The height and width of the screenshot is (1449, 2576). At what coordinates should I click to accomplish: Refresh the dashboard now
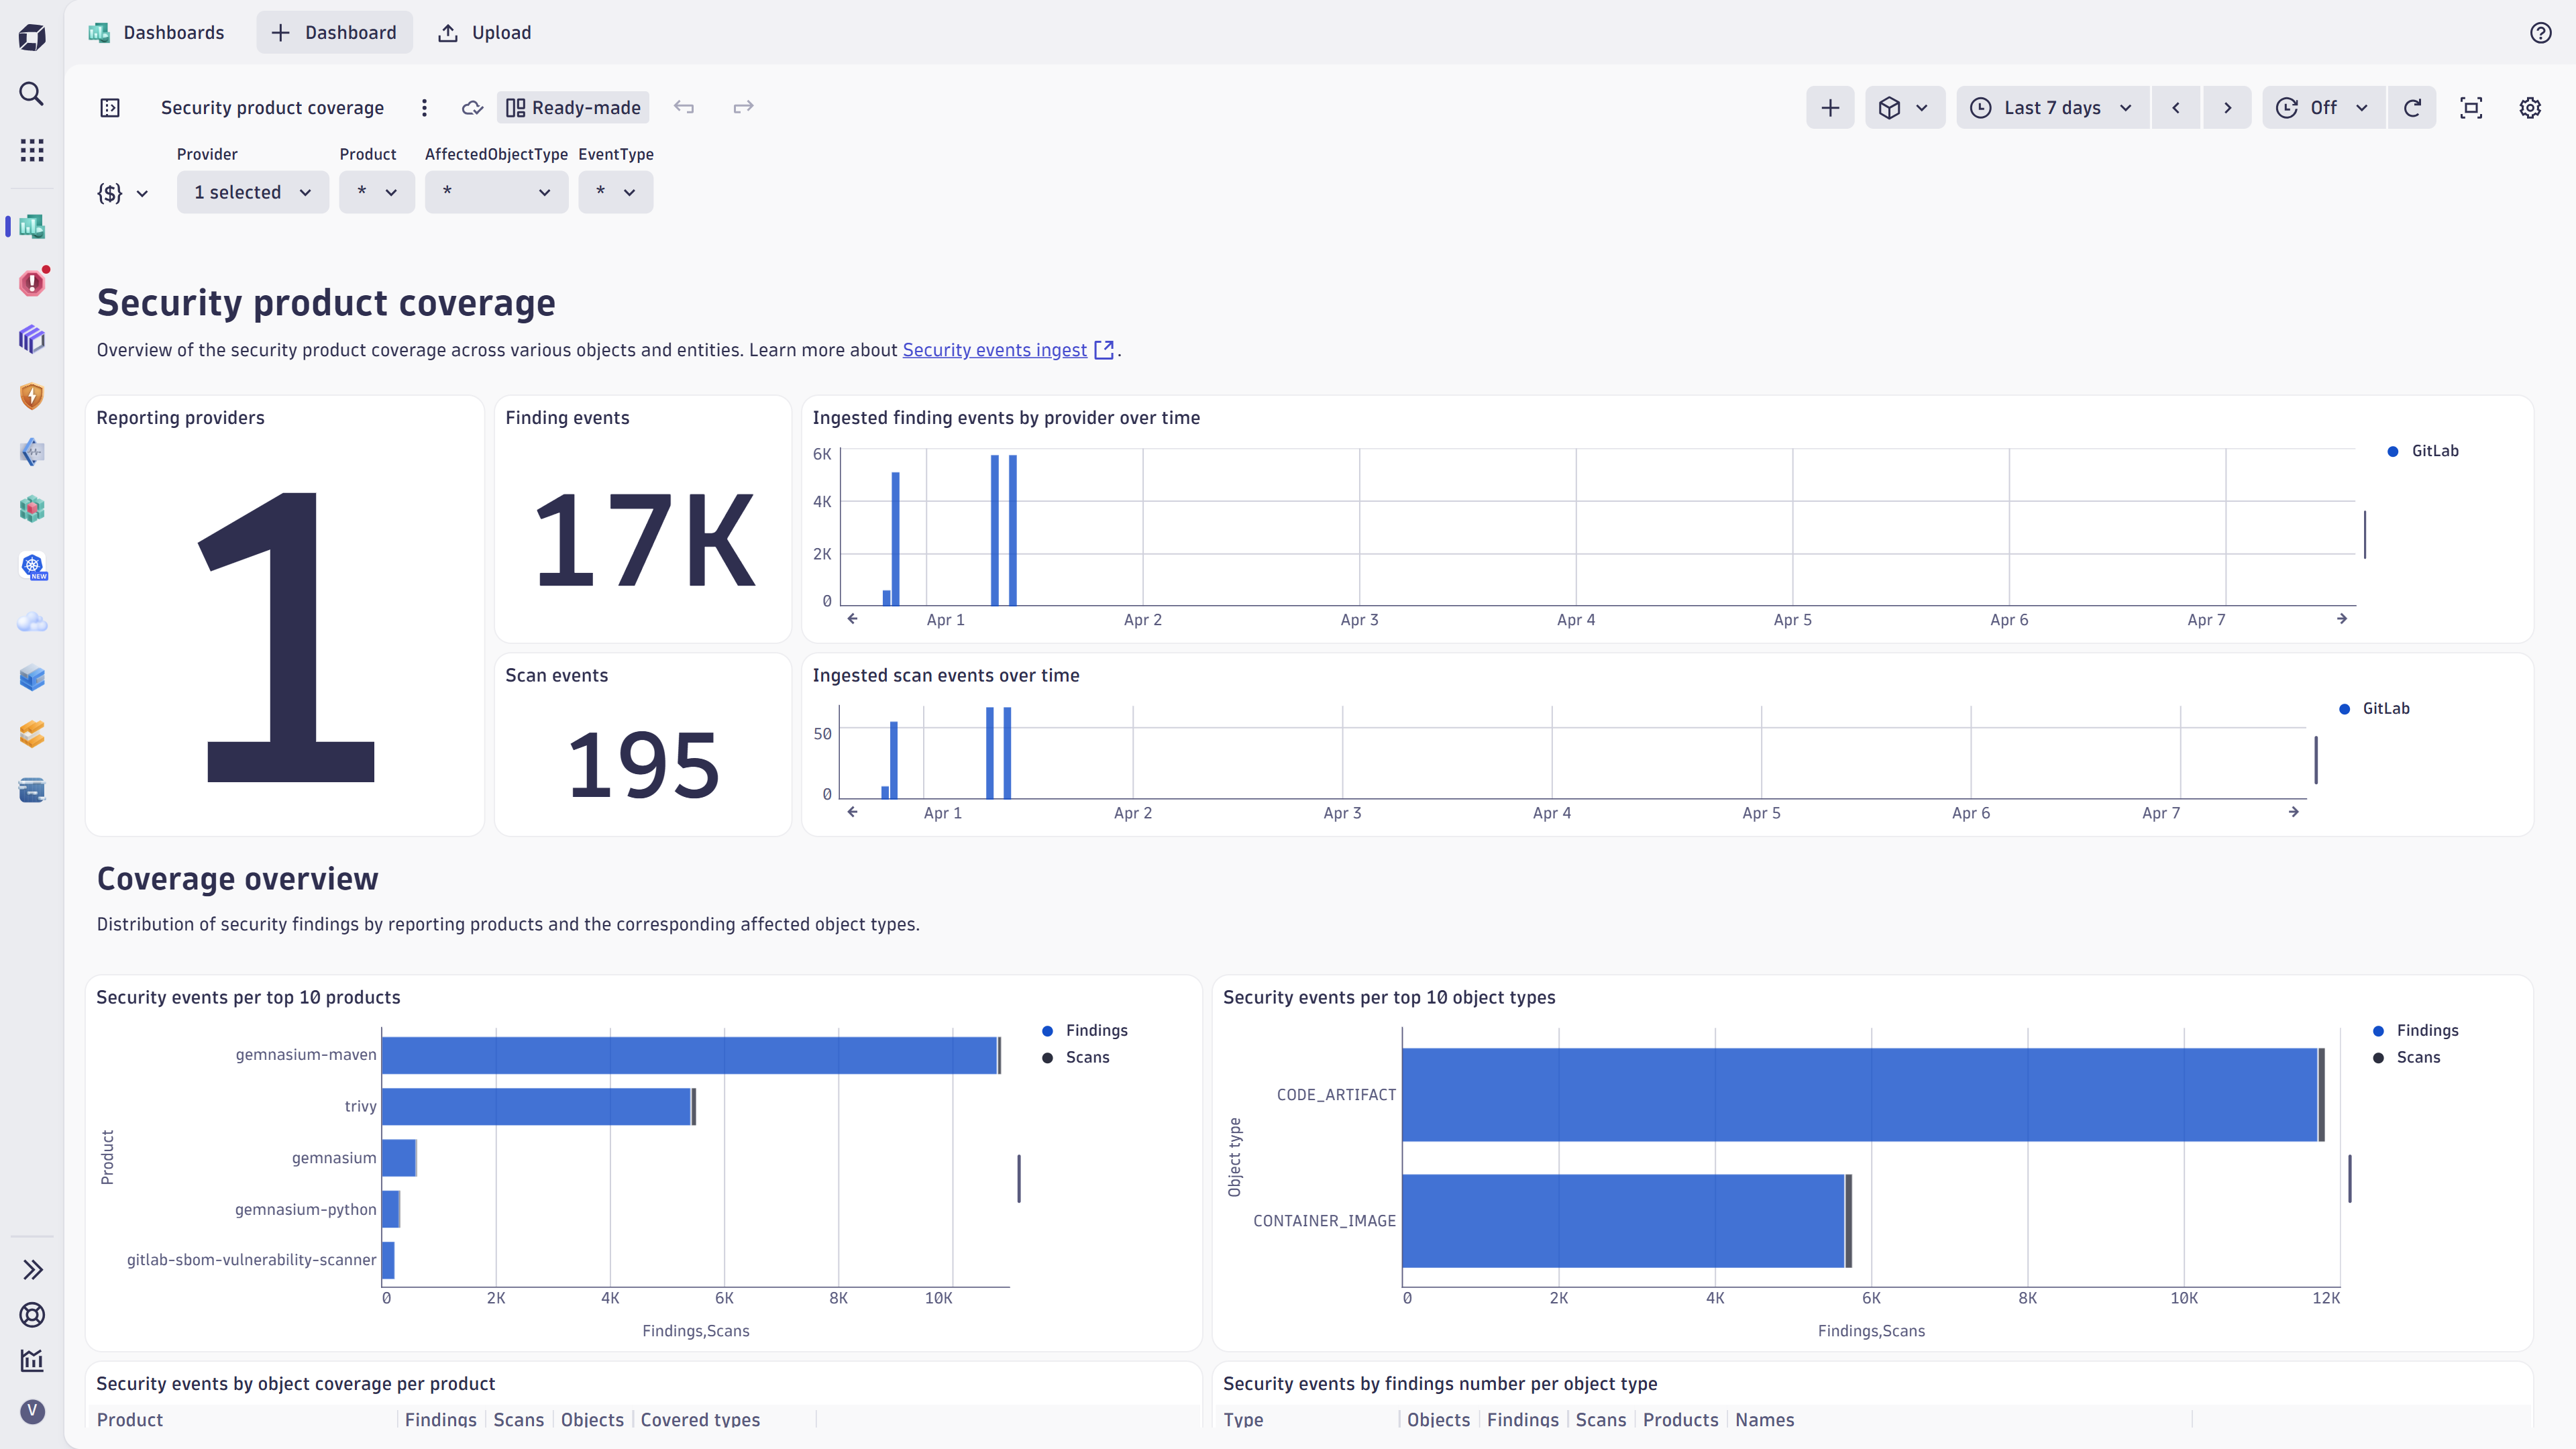tap(2412, 108)
